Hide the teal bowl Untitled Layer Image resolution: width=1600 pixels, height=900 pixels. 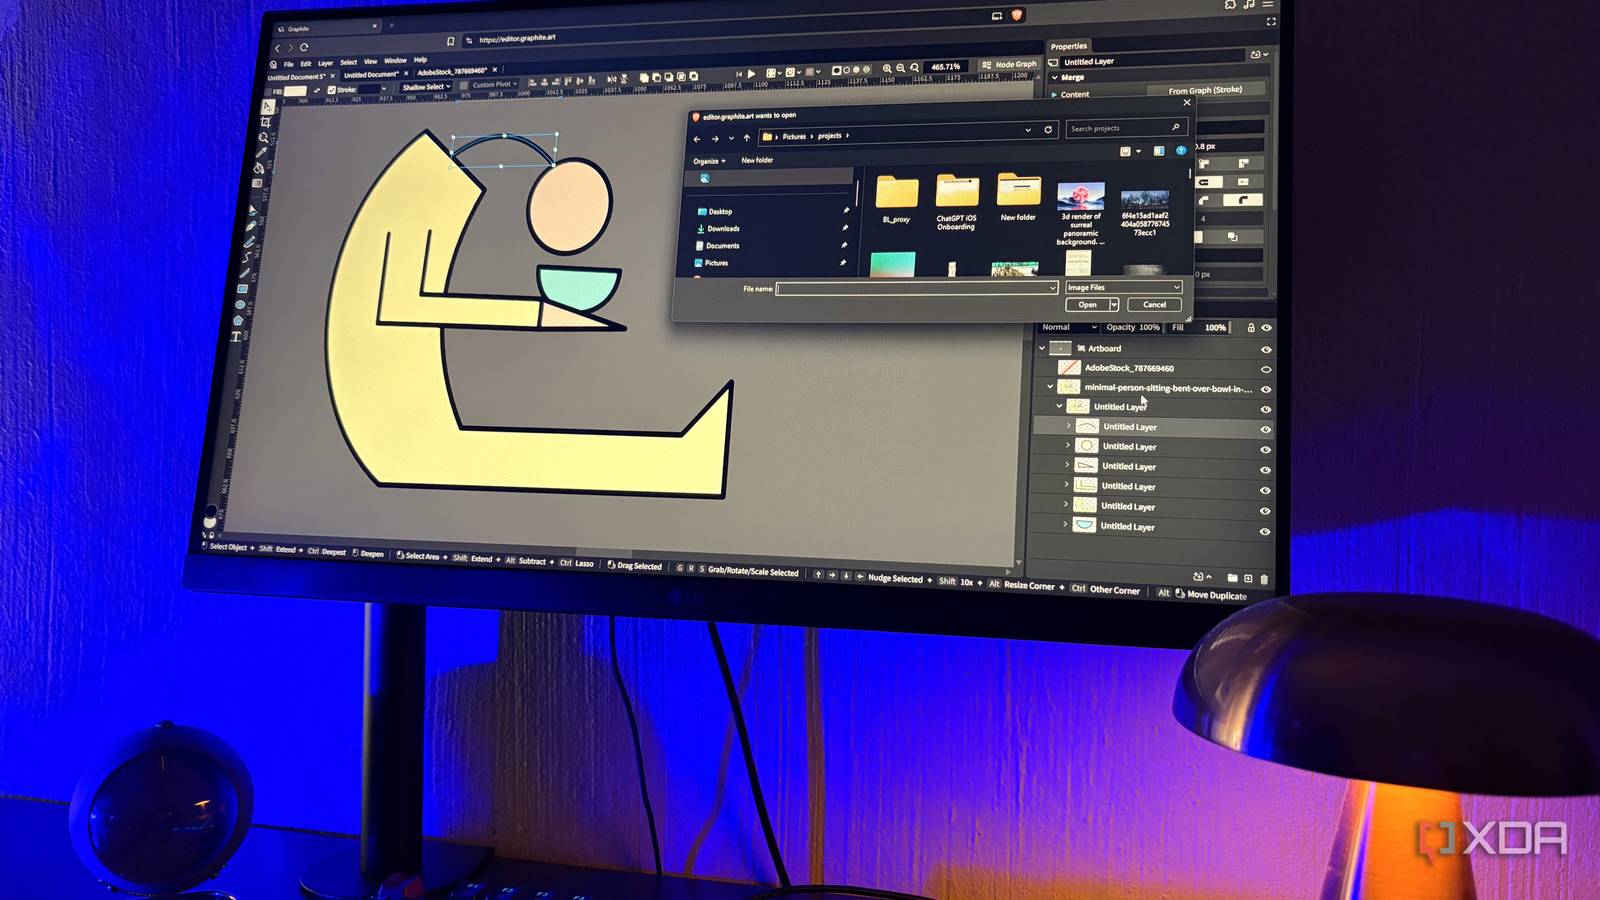[1265, 531]
